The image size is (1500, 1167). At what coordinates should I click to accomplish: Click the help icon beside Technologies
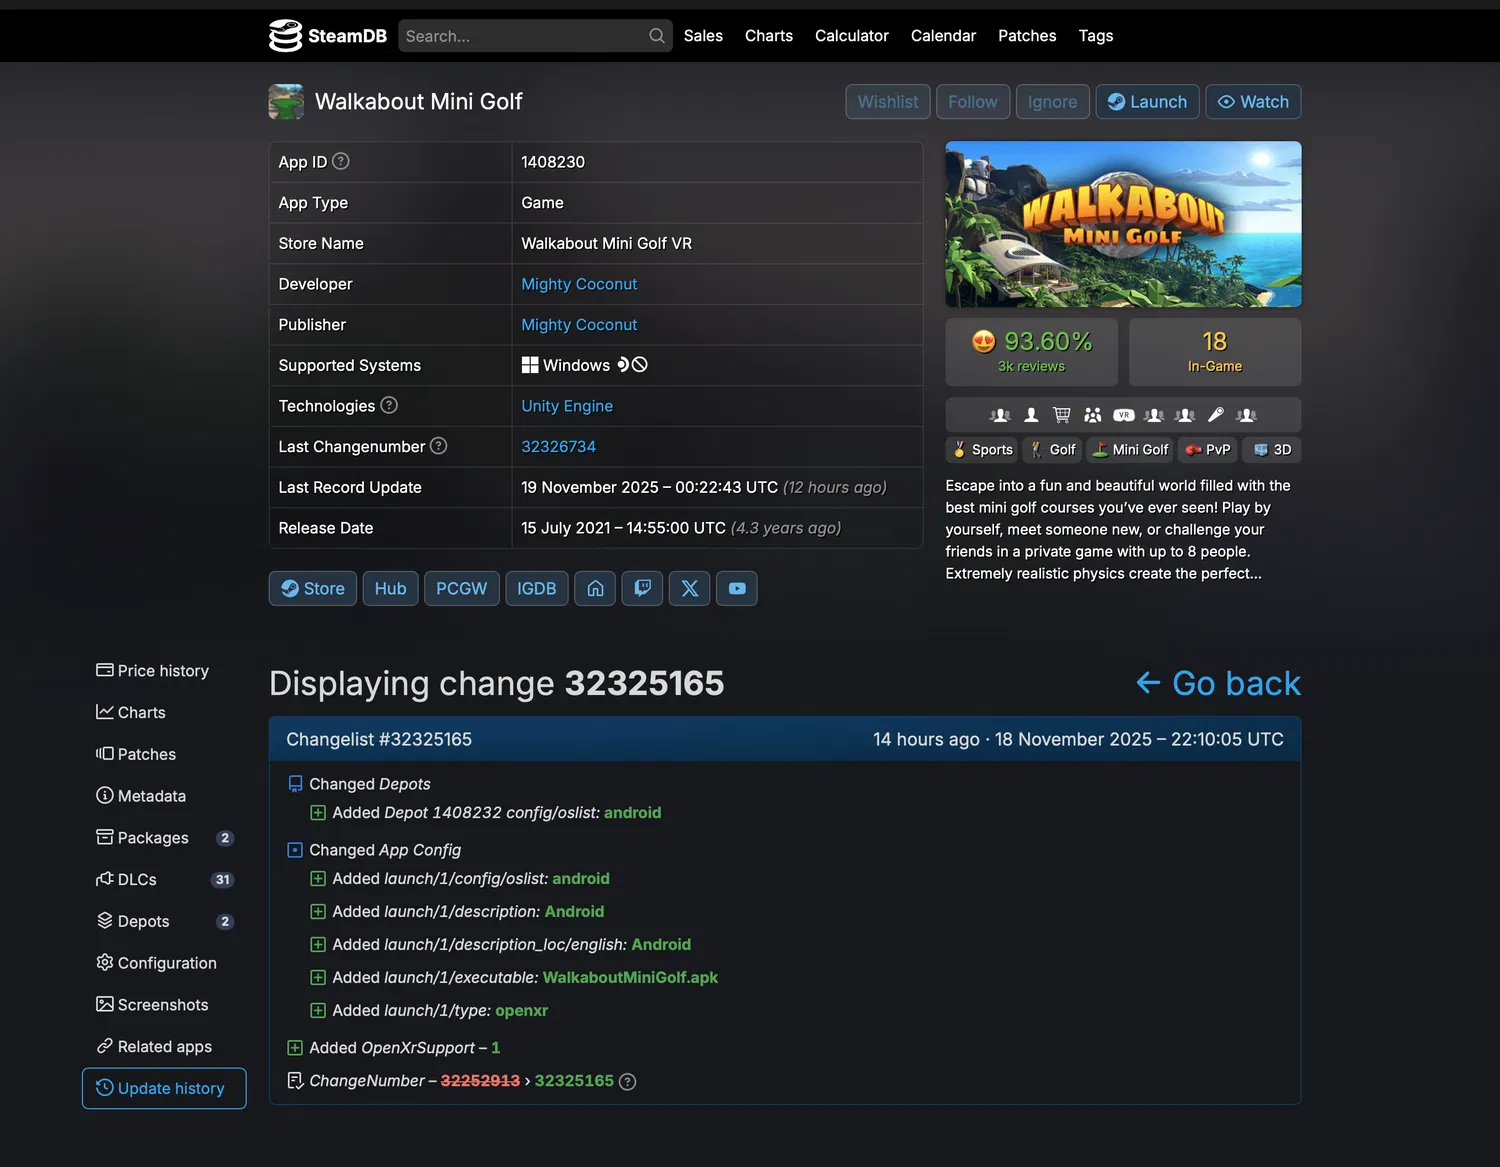click(x=389, y=405)
